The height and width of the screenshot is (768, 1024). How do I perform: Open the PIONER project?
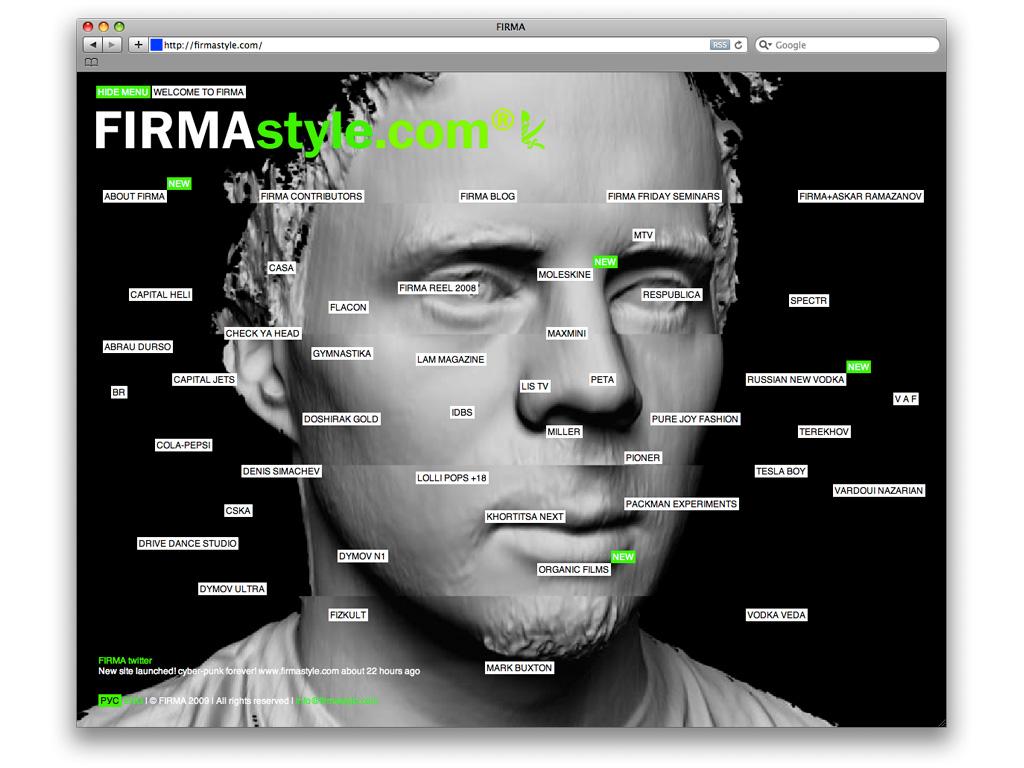[x=643, y=458]
